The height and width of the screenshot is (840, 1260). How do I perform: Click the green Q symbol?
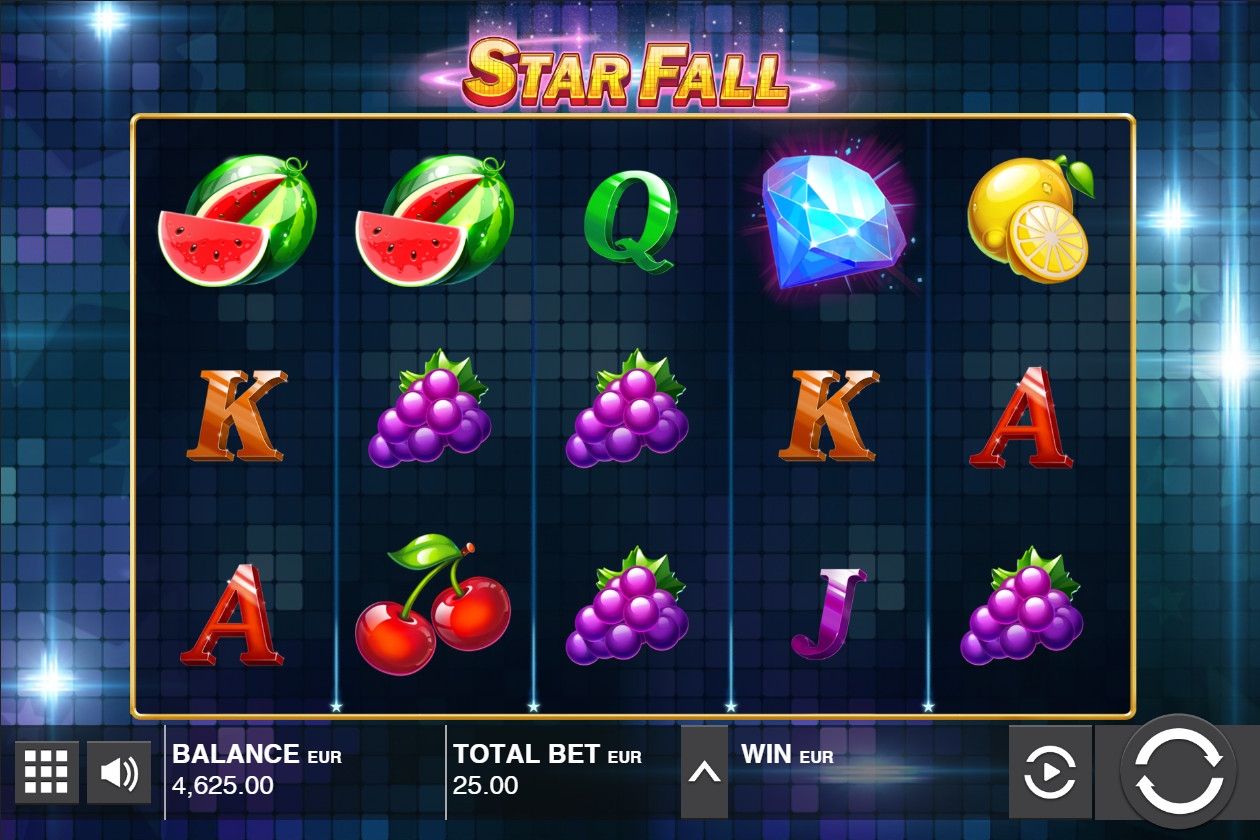631,220
